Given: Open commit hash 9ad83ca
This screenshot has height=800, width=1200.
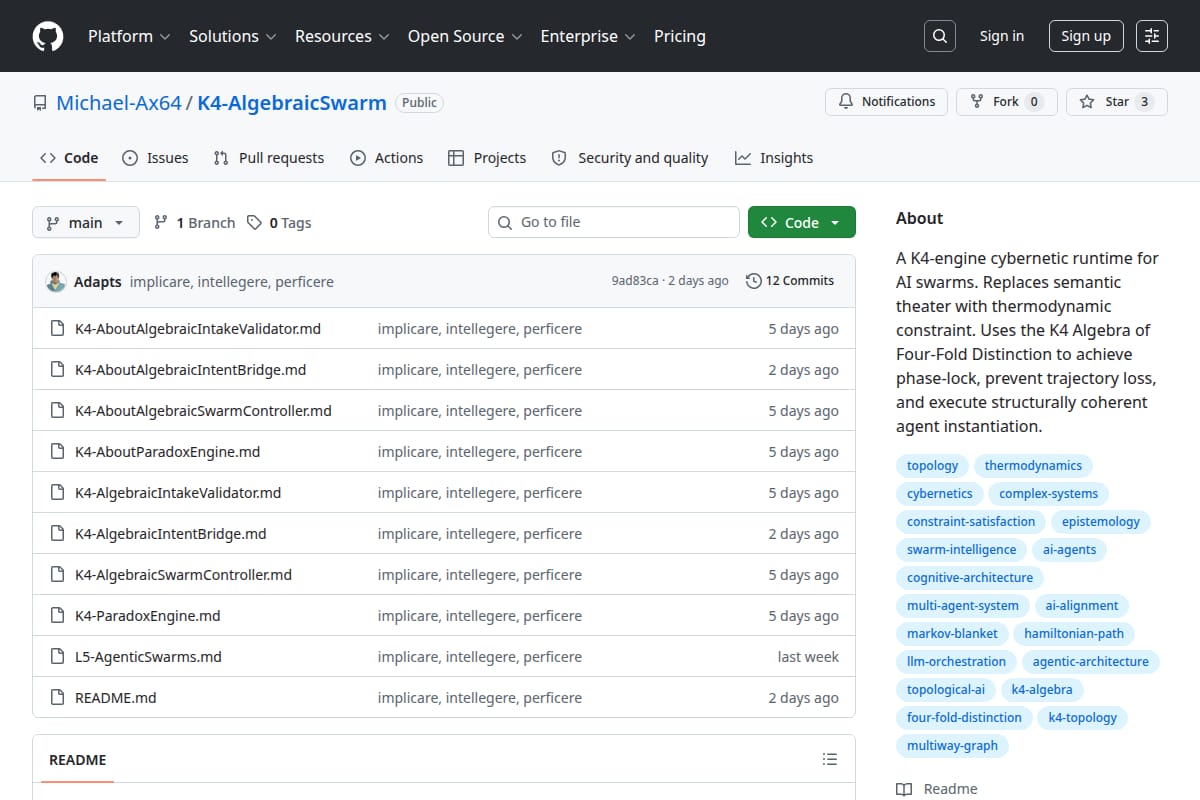Looking at the screenshot, I should (x=635, y=281).
